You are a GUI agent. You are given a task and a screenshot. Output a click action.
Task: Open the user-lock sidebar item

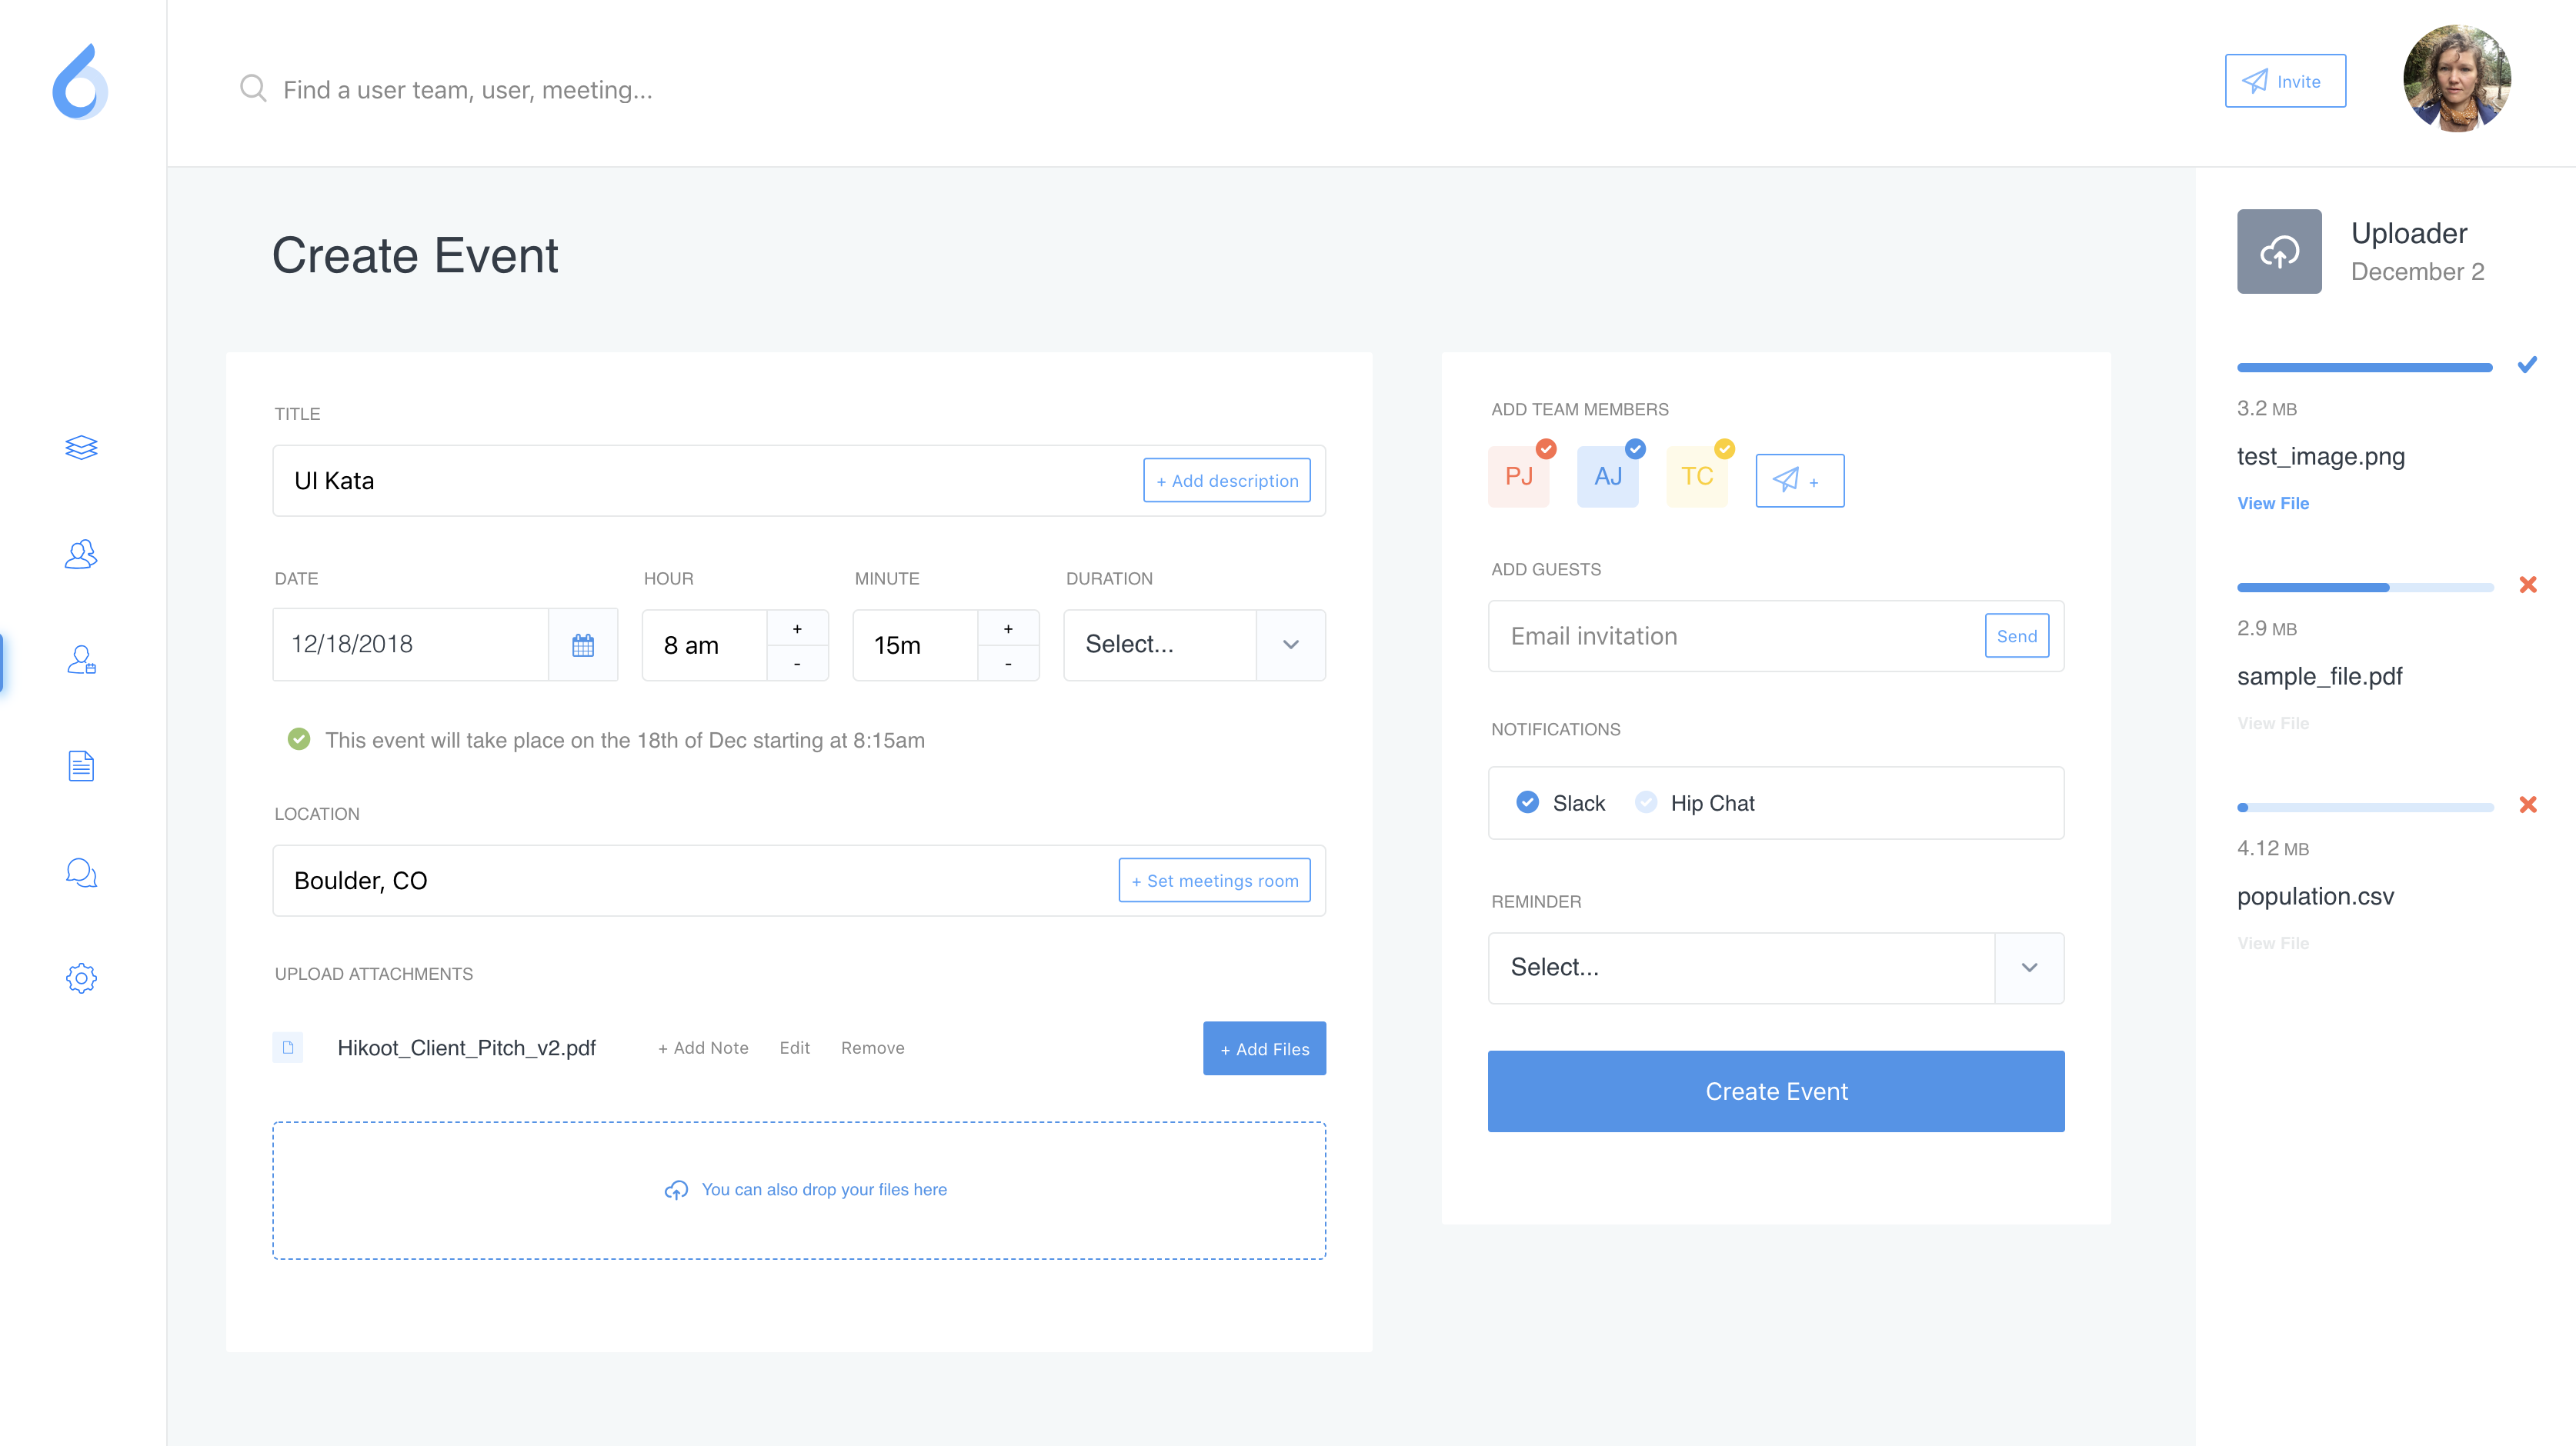[x=81, y=660]
